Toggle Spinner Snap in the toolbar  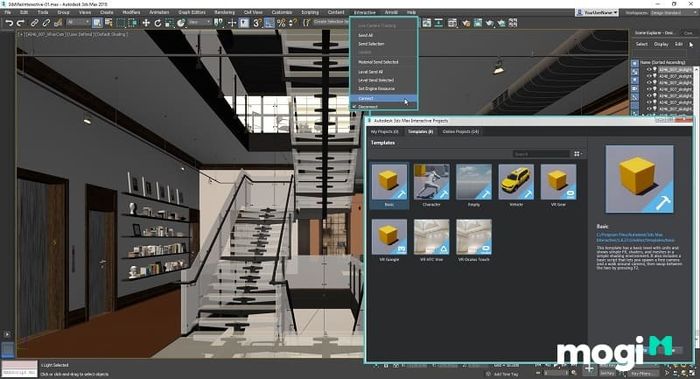pyautogui.click(x=293, y=23)
